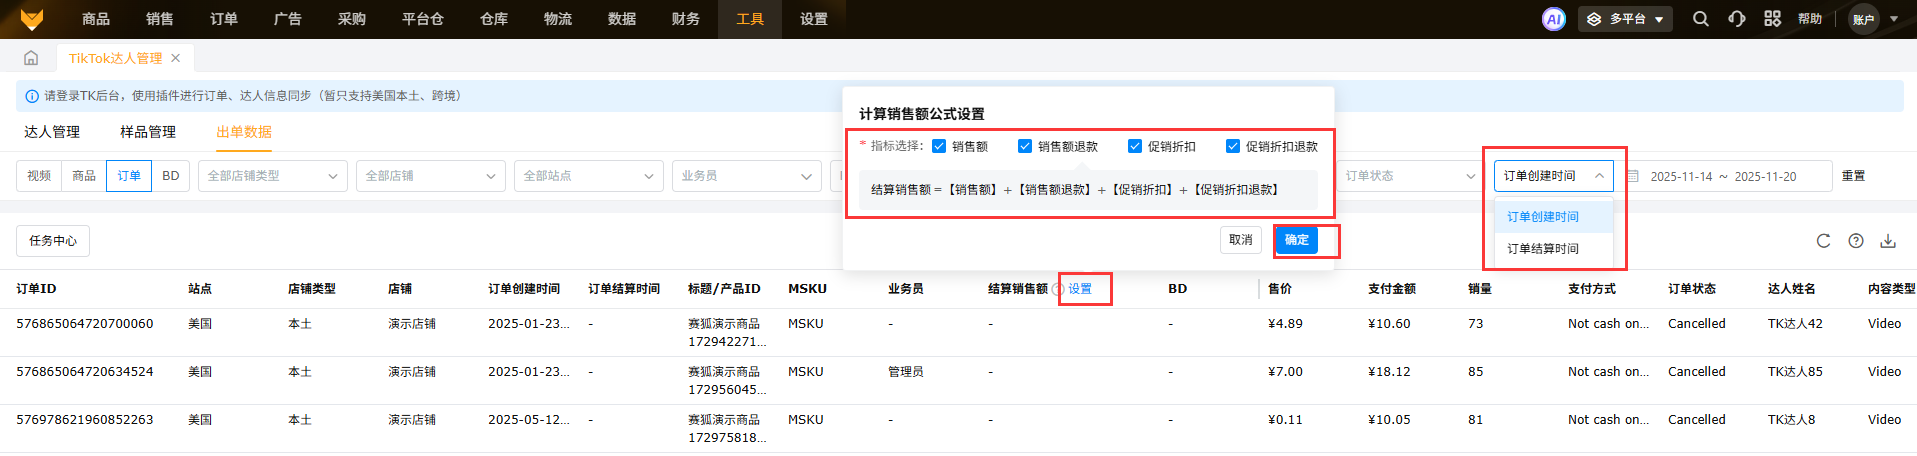1917x456 pixels.
Task: Select 视频 segment button
Action: click(39, 176)
